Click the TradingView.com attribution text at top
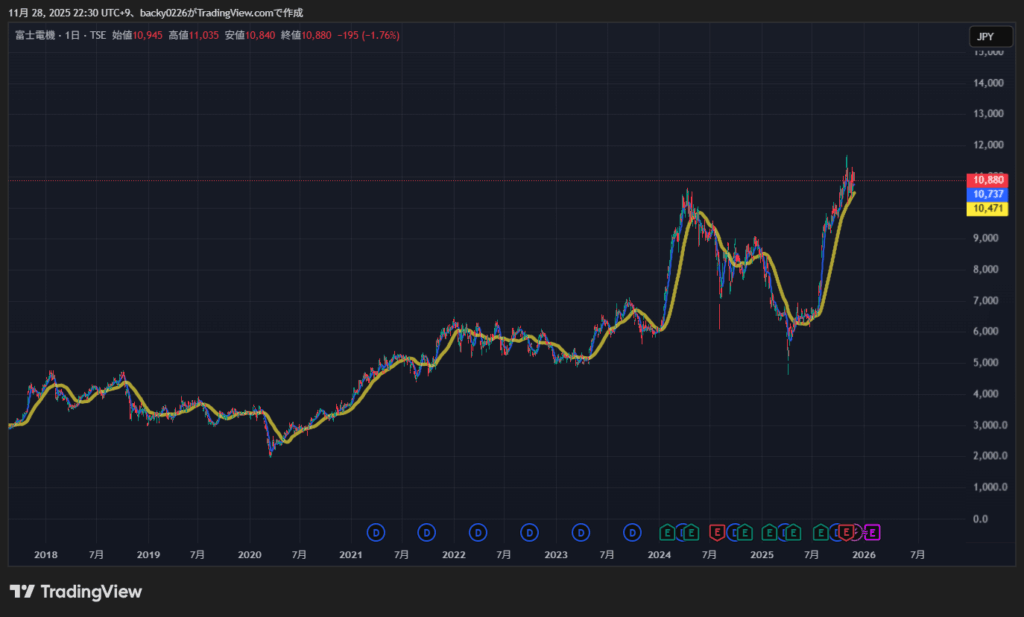 [x=240, y=13]
